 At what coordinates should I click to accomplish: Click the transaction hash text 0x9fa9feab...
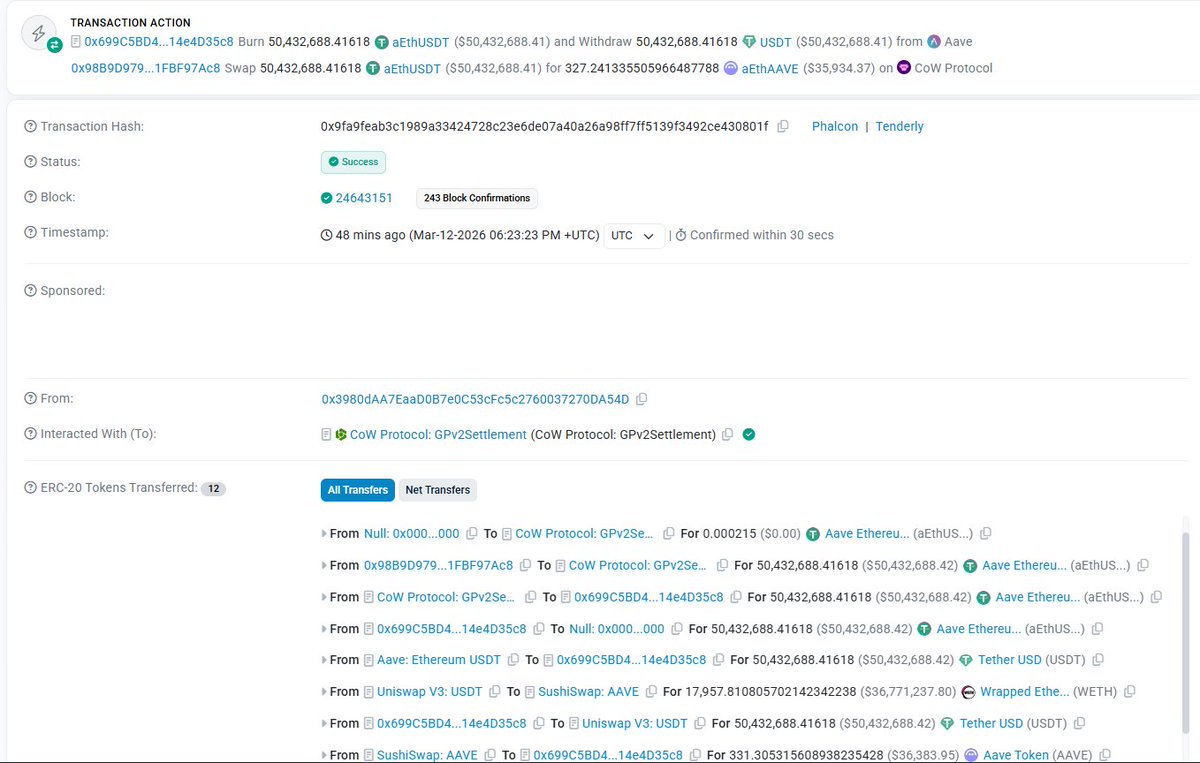[545, 127]
